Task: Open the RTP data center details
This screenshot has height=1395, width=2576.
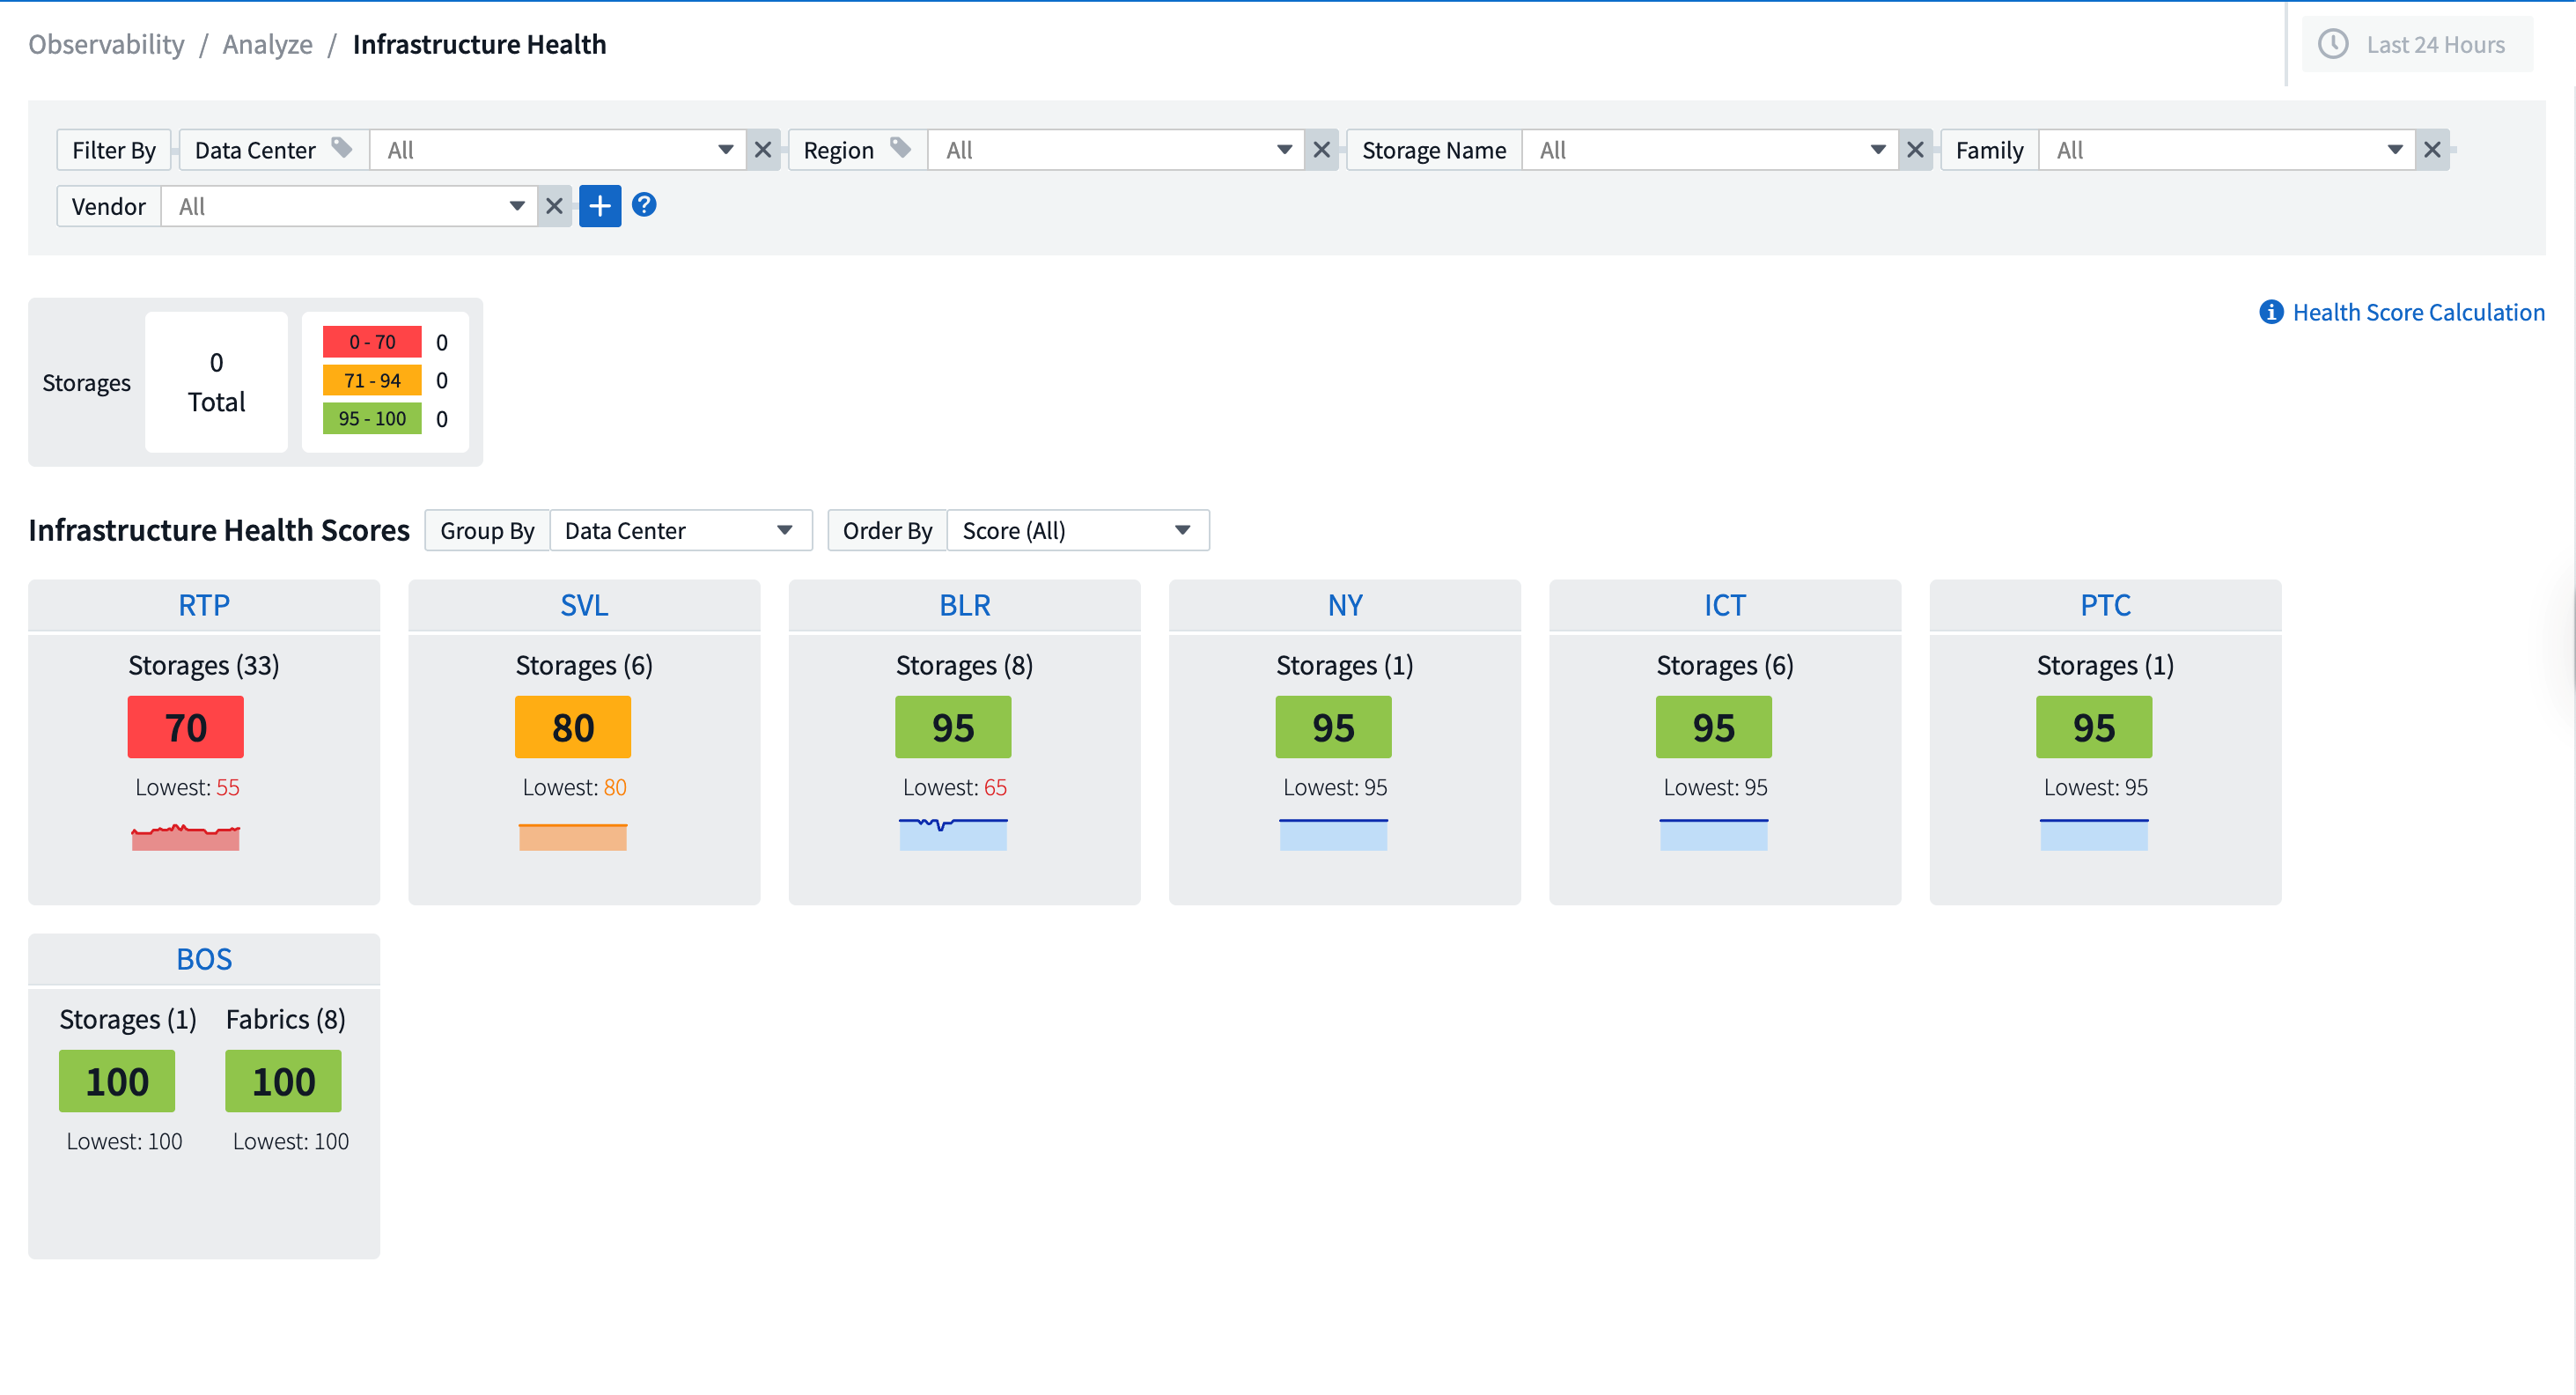Action: (203, 604)
